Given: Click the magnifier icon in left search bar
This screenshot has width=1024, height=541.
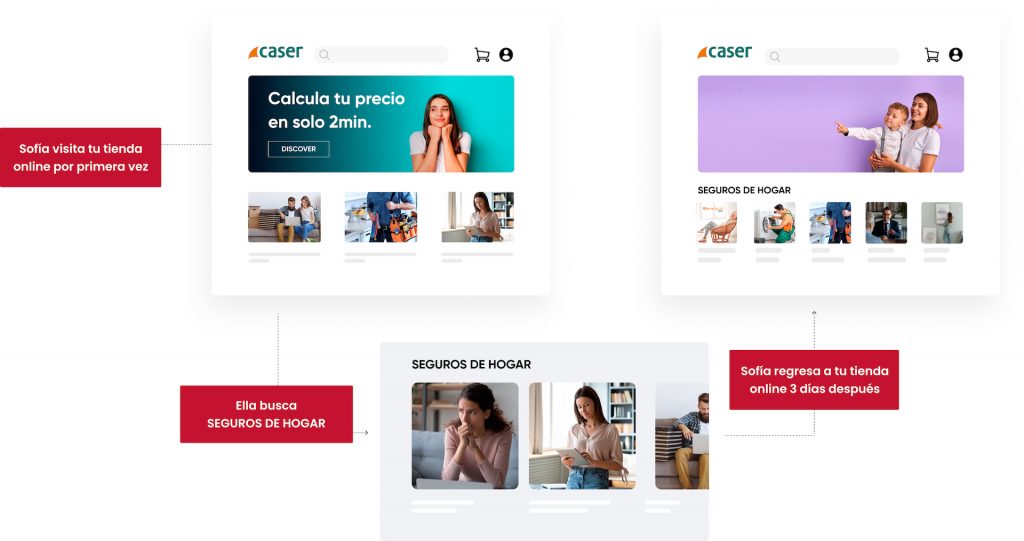Looking at the screenshot, I should point(325,55).
